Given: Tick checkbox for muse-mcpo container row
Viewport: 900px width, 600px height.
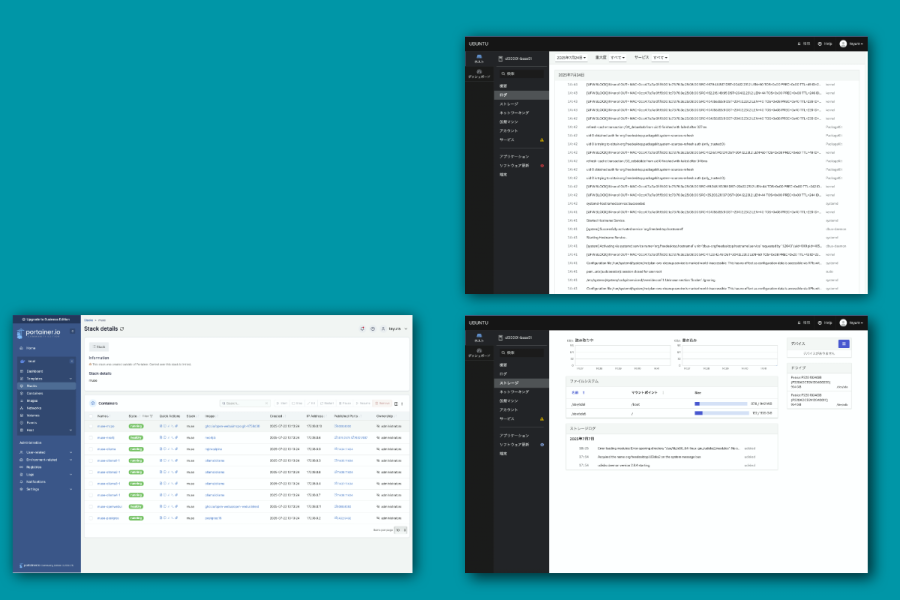Looking at the screenshot, I should [91, 426].
